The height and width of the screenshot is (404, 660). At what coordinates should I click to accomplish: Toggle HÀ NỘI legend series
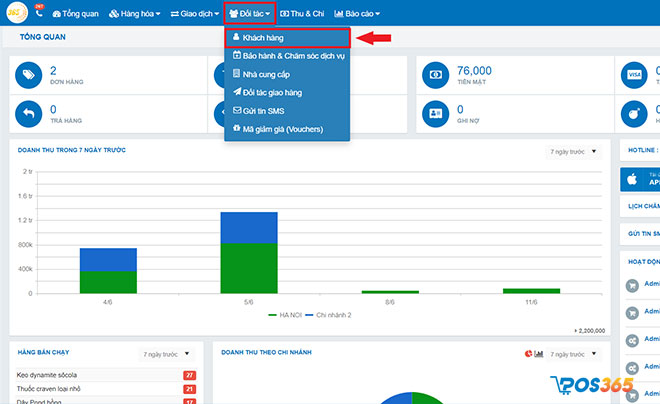click(285, 315)
